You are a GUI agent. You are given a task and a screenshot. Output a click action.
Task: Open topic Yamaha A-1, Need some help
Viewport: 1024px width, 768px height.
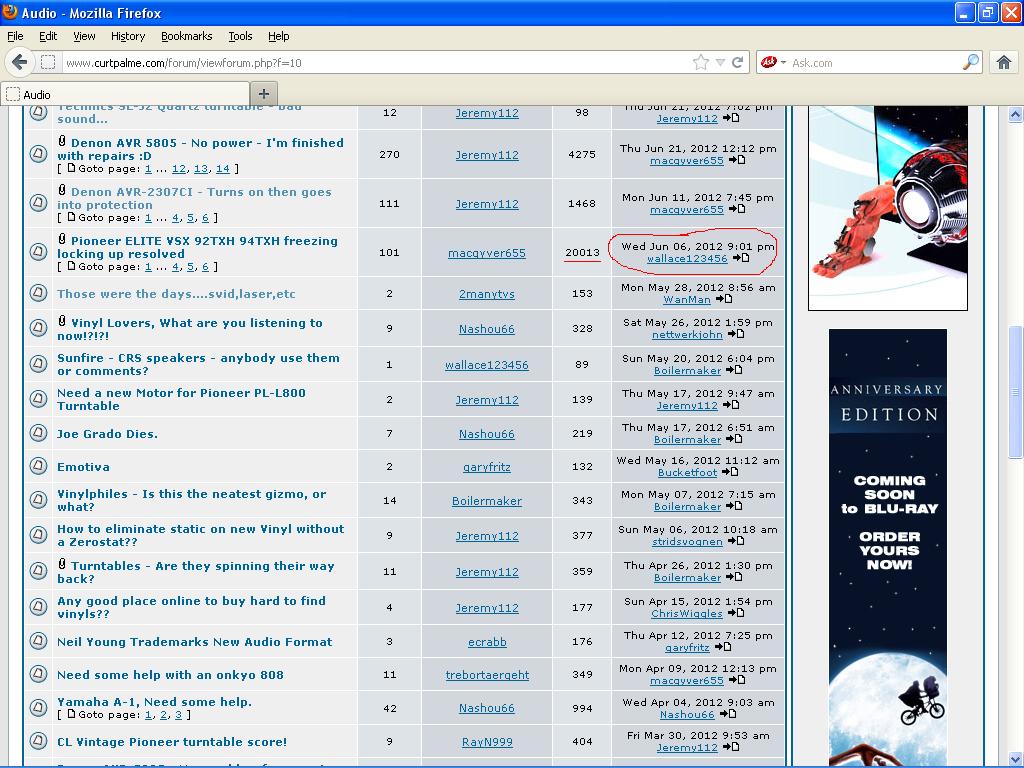[x=154, y=702]
